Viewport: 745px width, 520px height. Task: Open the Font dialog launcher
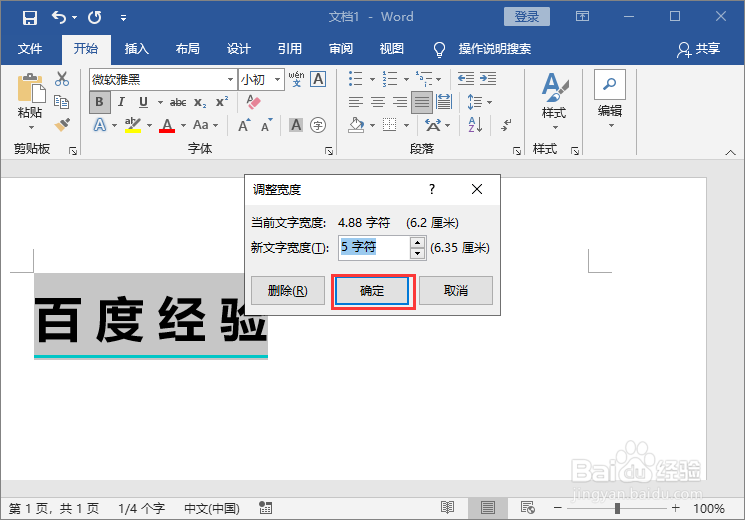click(329, 151)
